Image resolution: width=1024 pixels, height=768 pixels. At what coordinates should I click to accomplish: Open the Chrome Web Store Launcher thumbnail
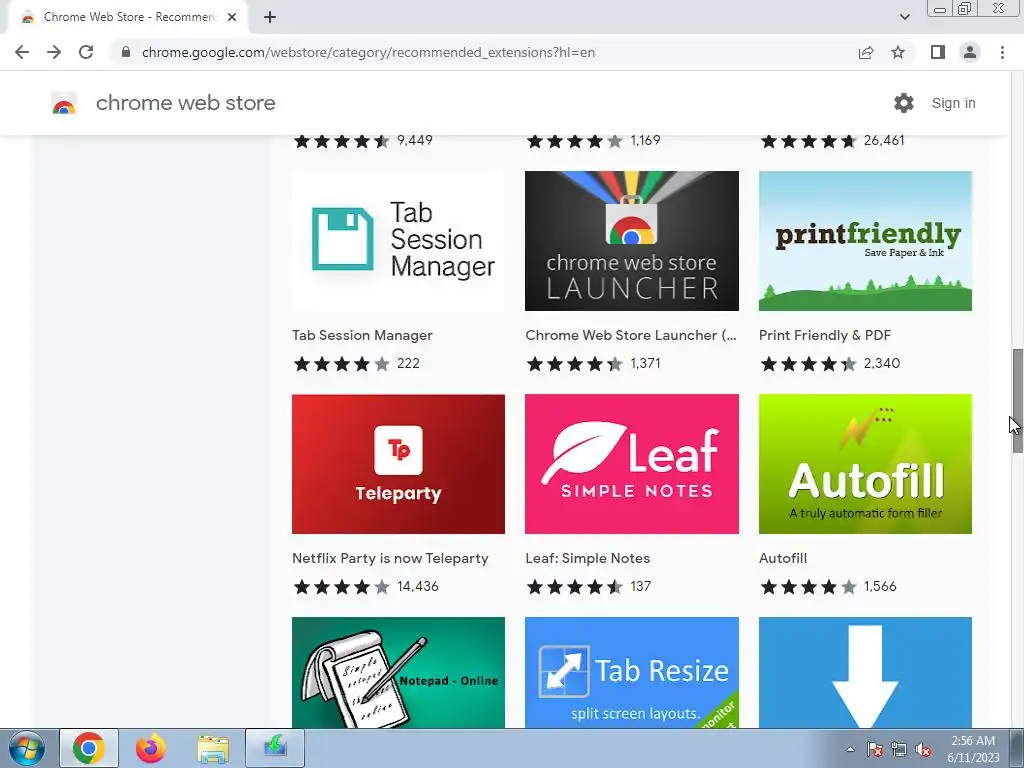coord(632,241)
